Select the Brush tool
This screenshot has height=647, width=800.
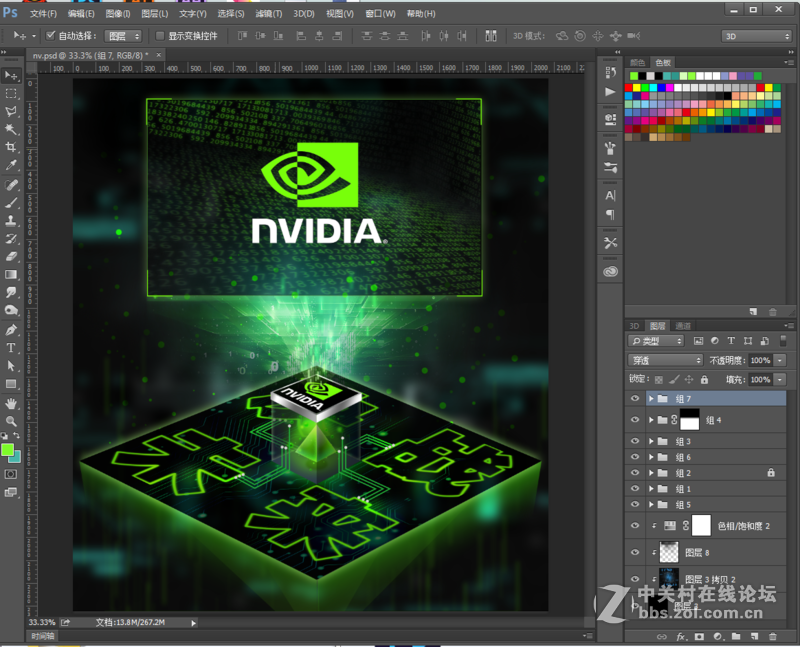(12, 203)
